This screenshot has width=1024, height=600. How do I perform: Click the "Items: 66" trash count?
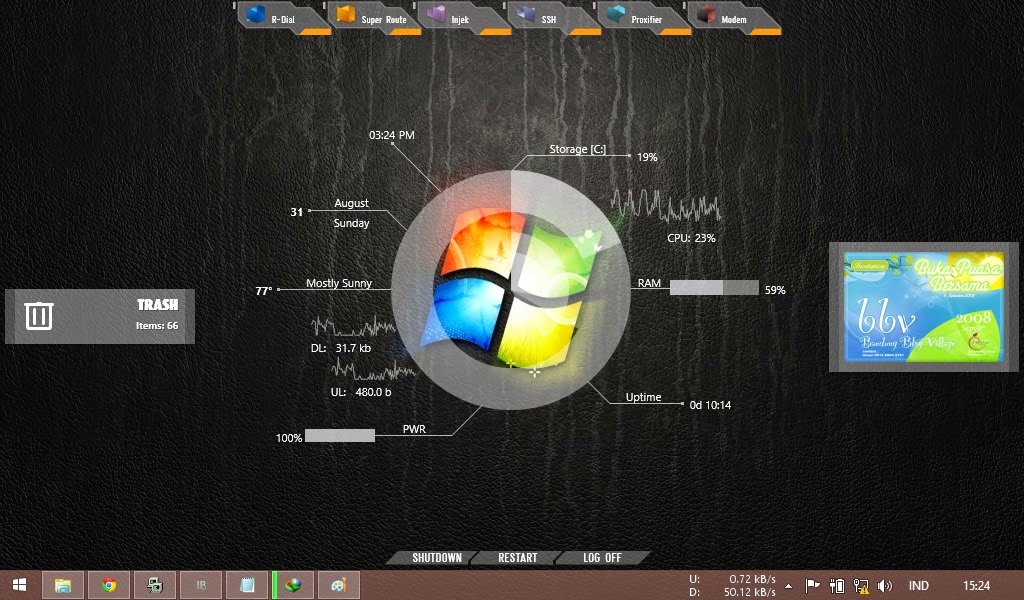tap(157, 325)
